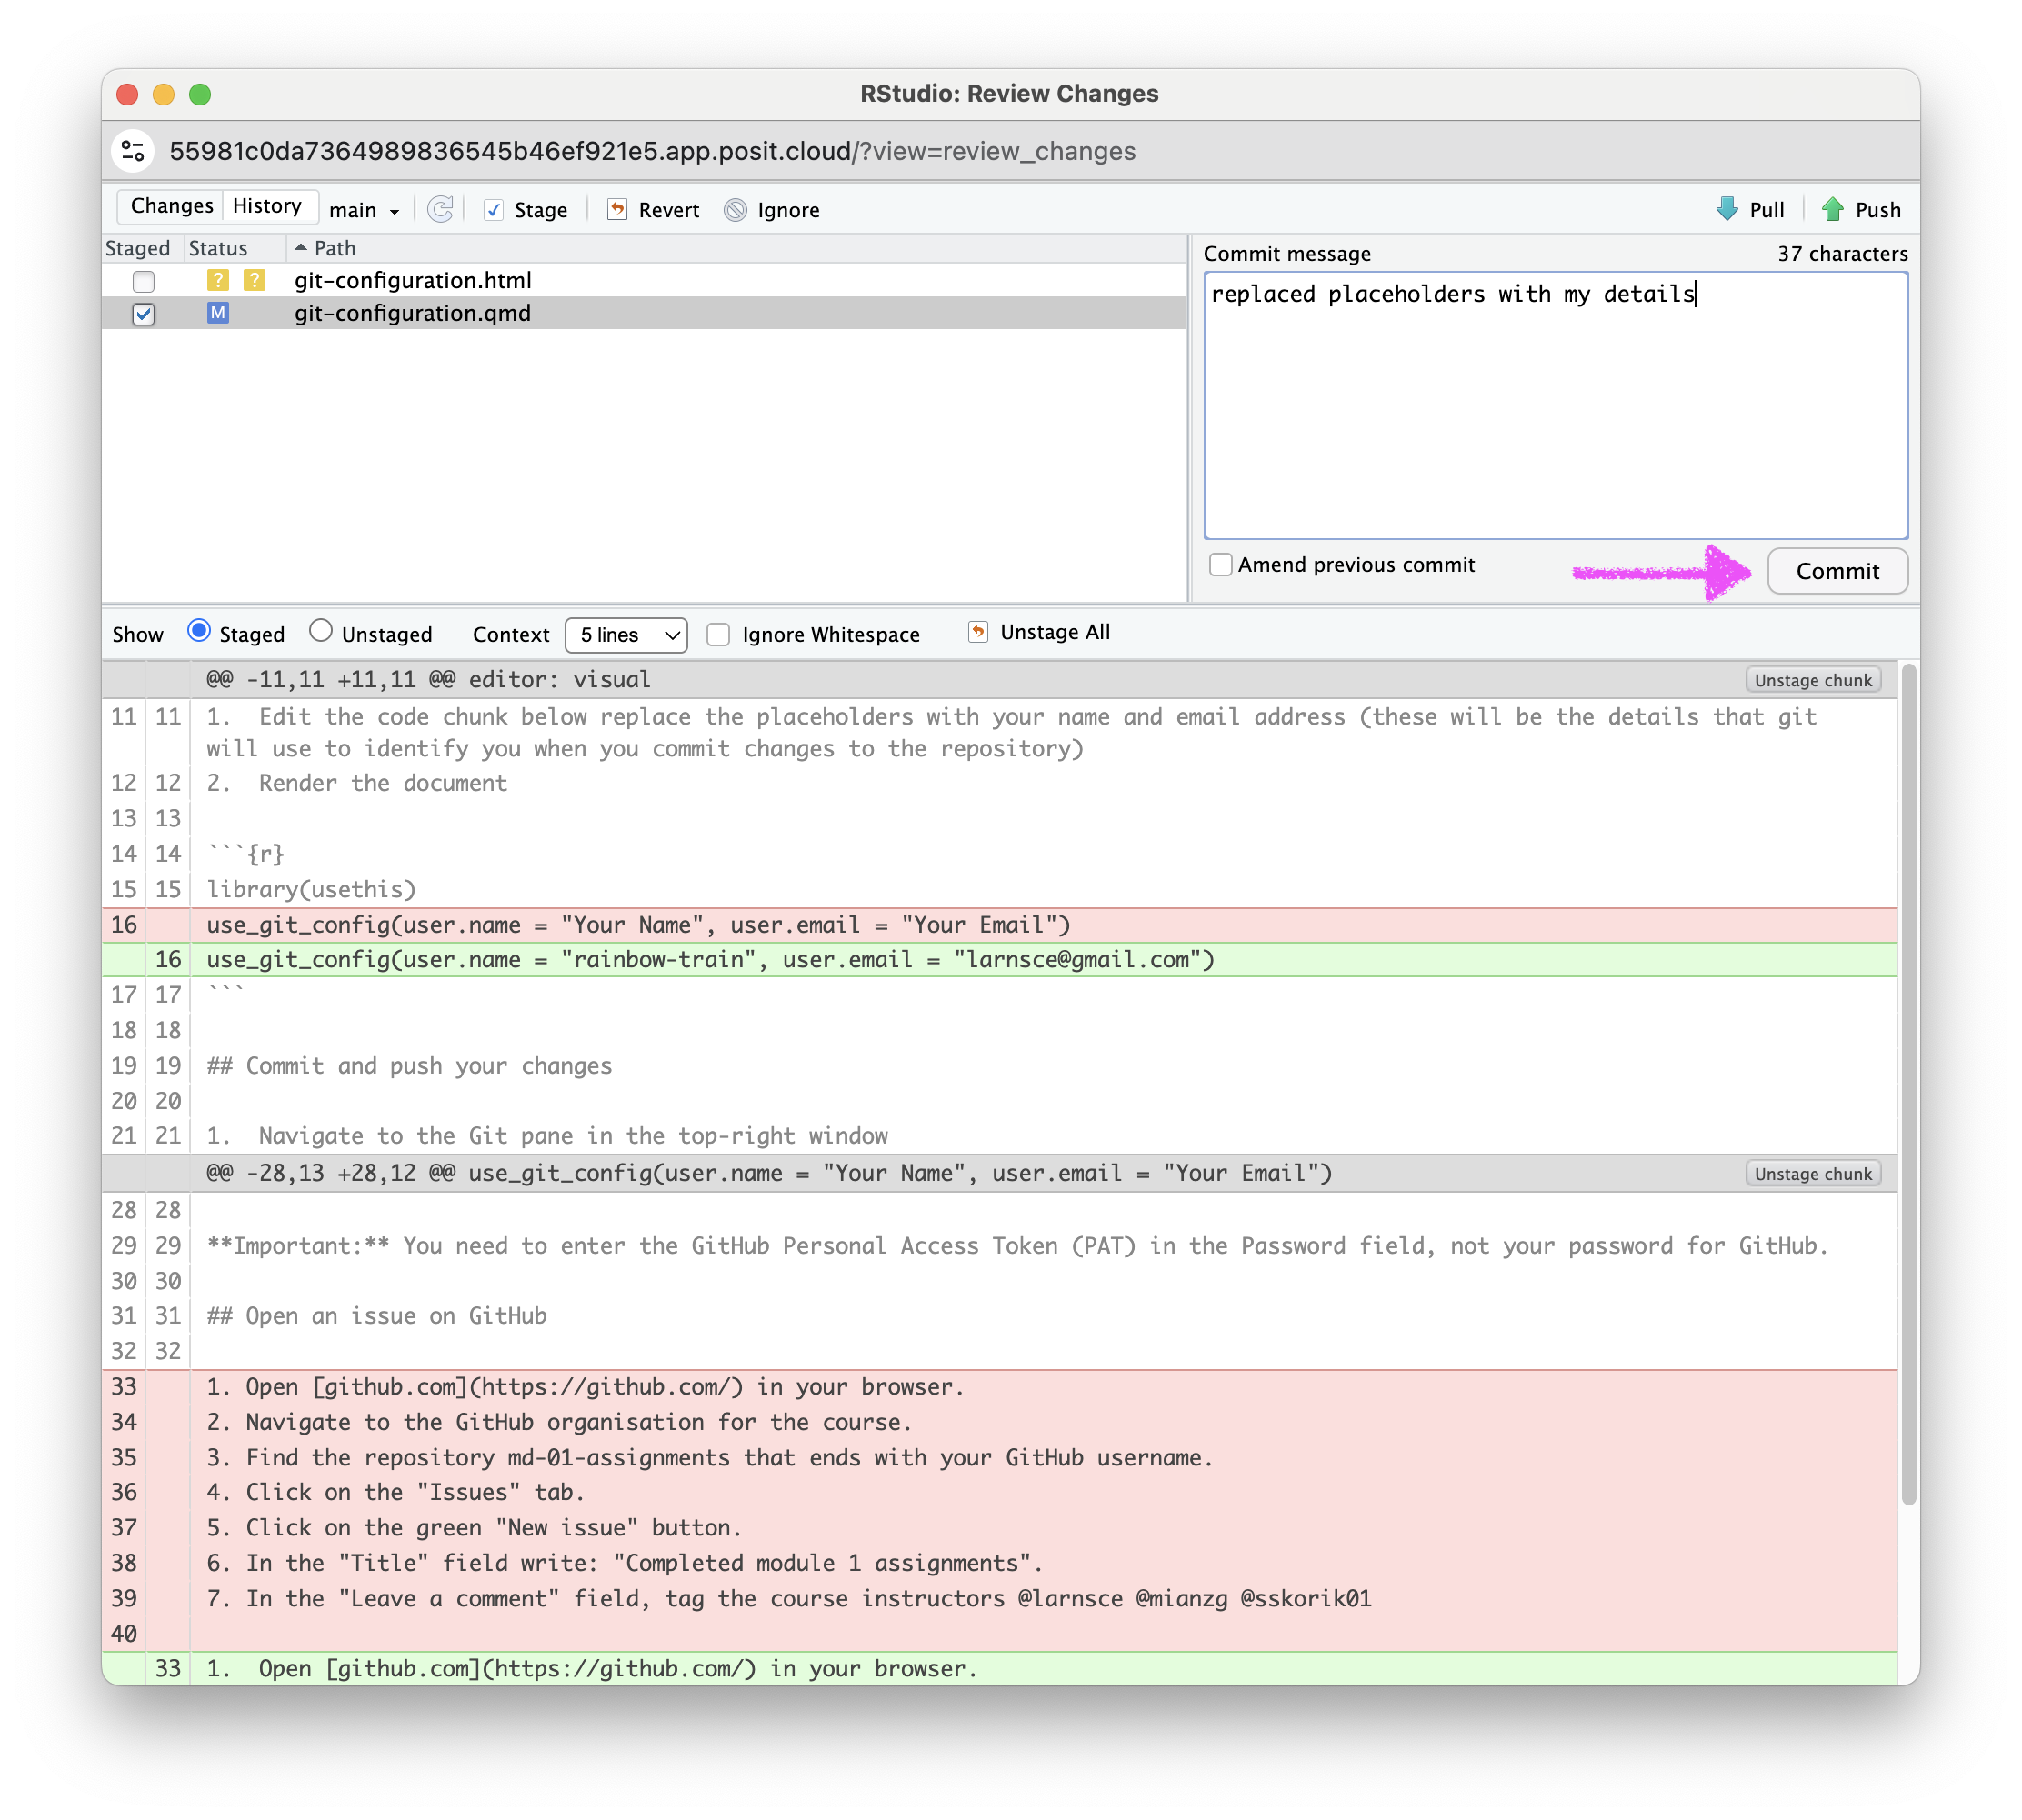
Task: Switch to the Changes tab
Action: pyautogui.click(x=172, y=206)
